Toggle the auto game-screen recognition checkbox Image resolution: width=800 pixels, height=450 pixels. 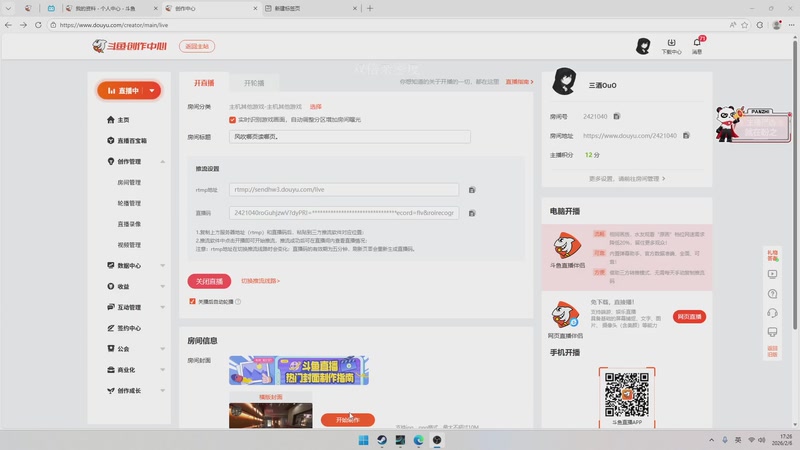click(x=232, y=119)
